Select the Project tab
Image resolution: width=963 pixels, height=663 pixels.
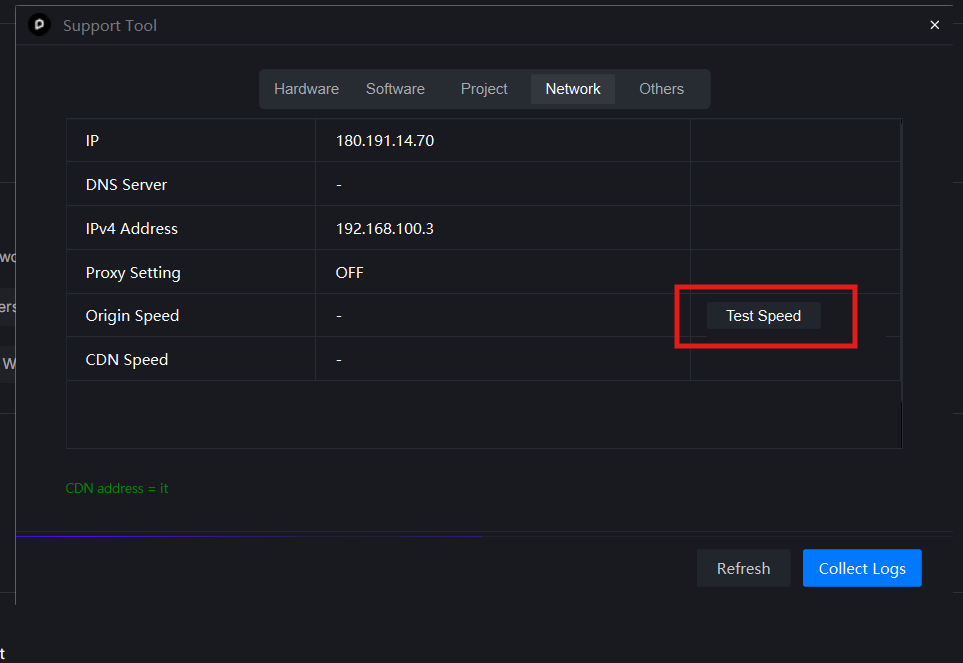[x=484, y=89]
